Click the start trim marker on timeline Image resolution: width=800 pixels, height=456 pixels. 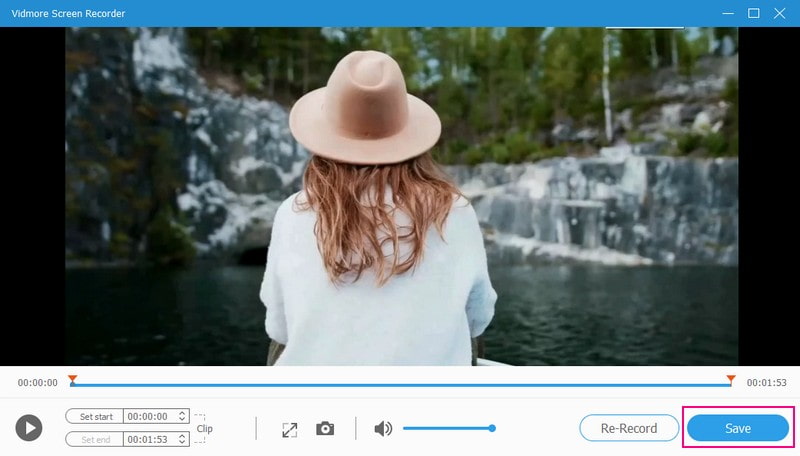click(72, 380)
